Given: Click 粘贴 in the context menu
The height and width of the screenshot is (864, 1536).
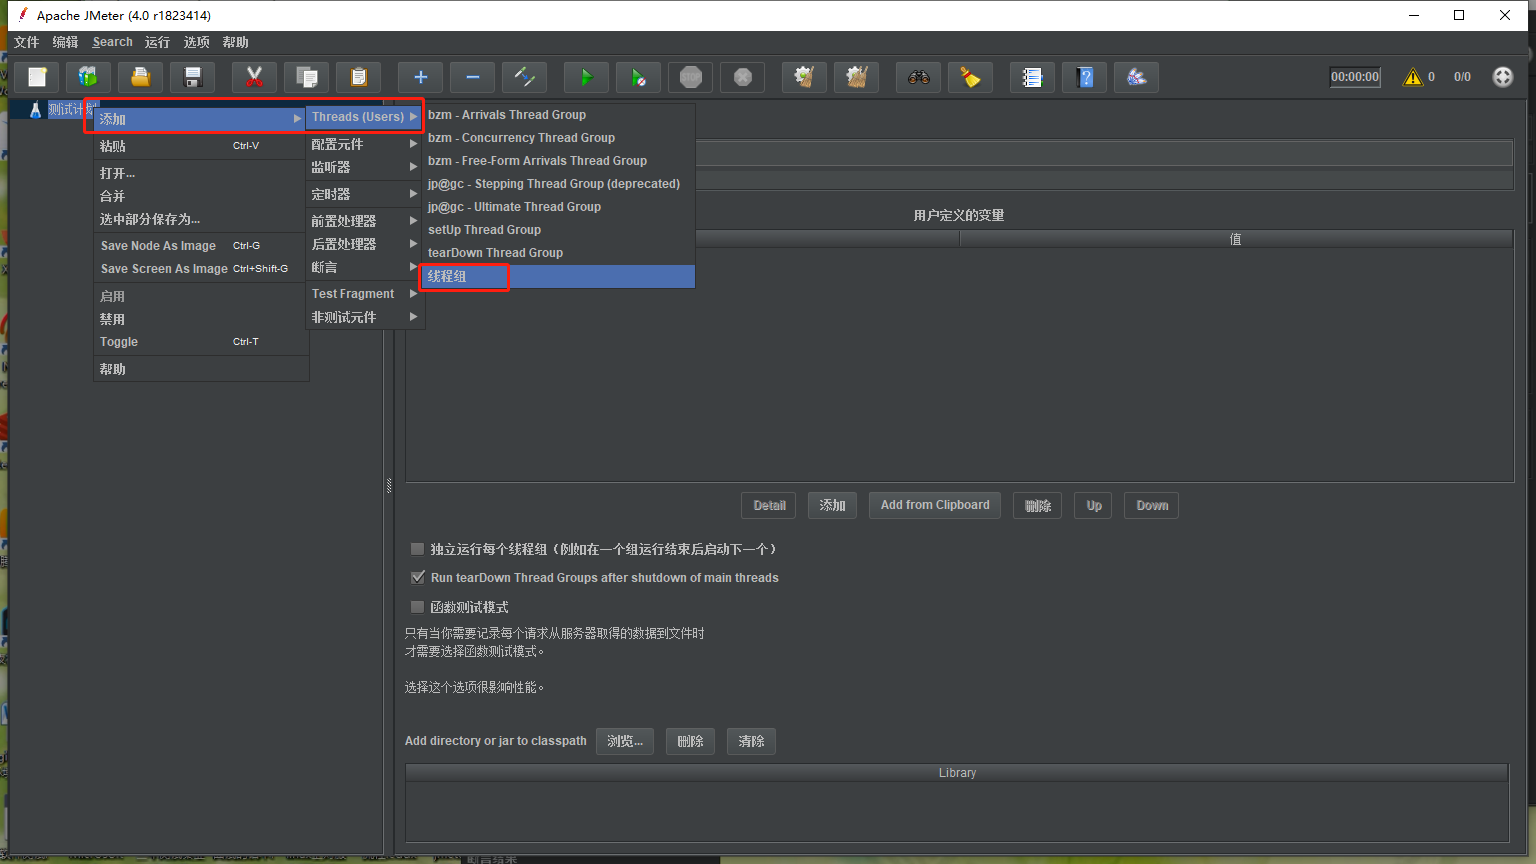Looking at the screenshot, I should (x=200, y=146).
